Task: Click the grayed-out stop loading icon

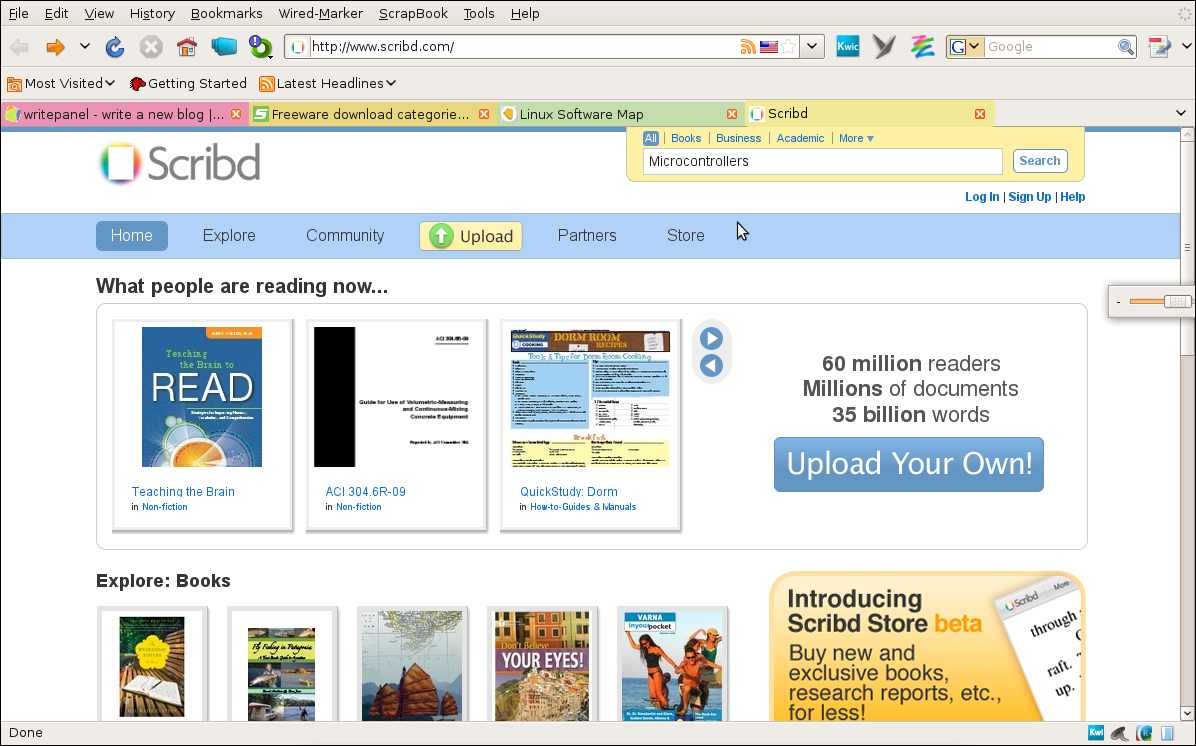Action: 151,47
